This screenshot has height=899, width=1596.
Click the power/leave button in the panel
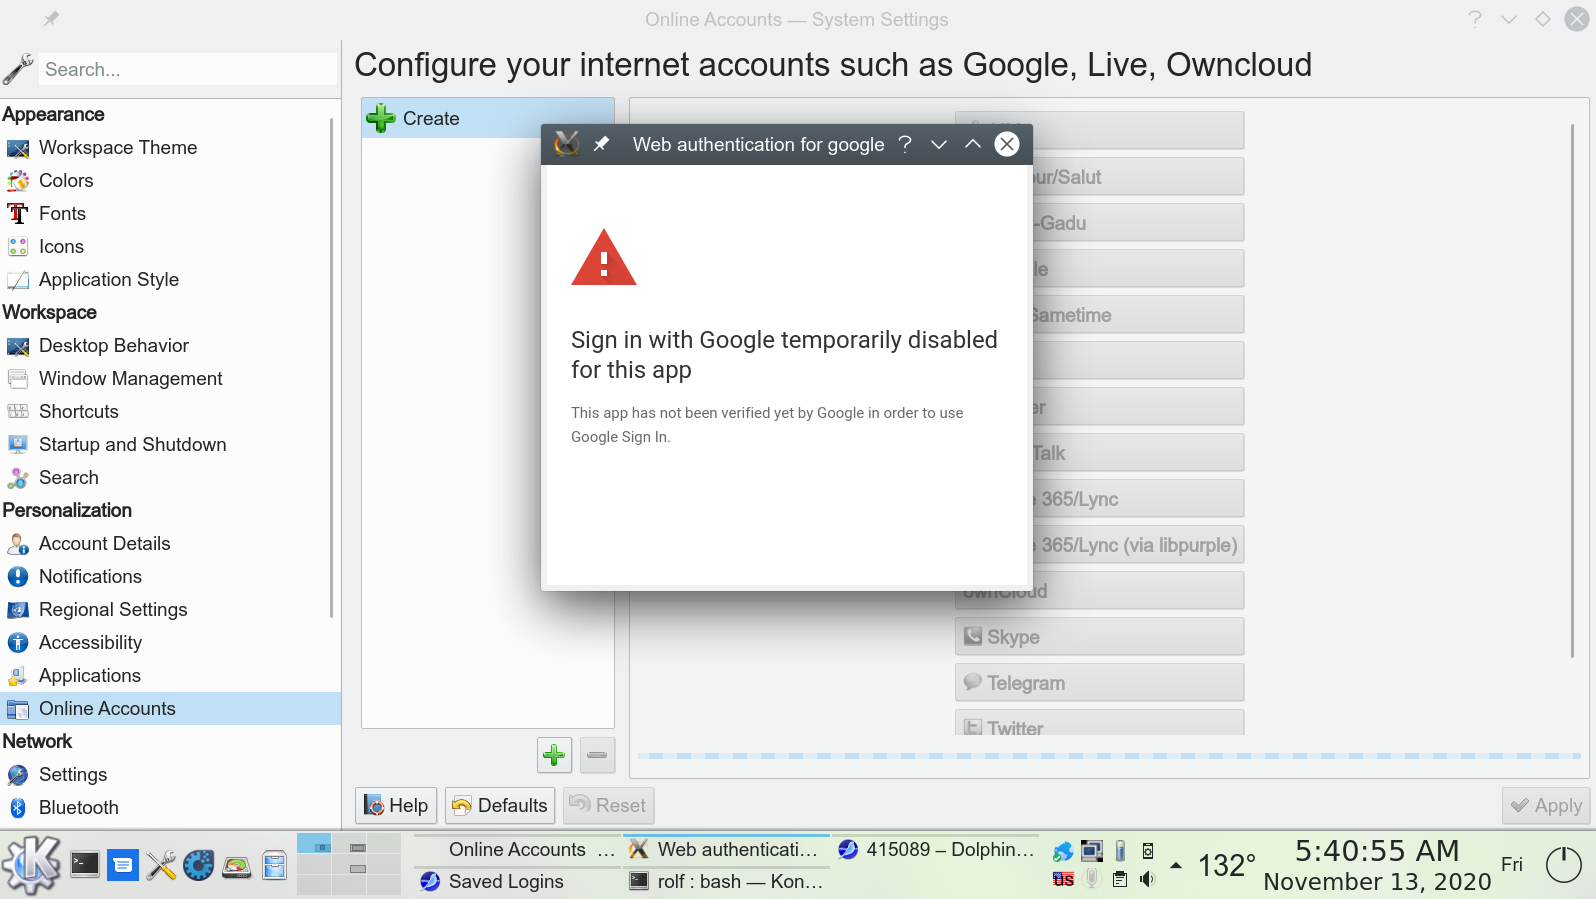tap(1564, 865)
